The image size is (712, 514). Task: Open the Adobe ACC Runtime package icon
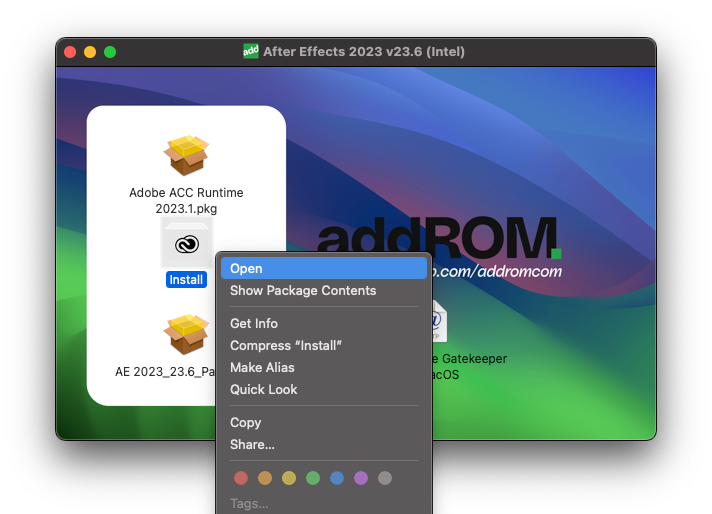click(x=186, y=155)
